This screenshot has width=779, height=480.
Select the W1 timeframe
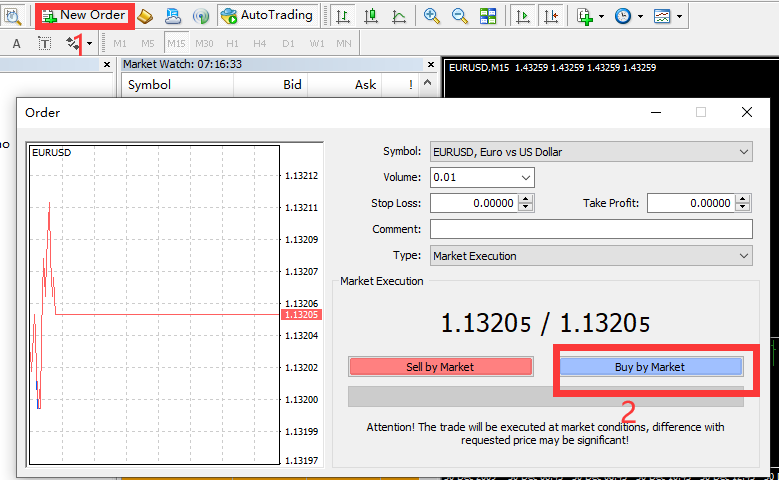pos(317,44)
